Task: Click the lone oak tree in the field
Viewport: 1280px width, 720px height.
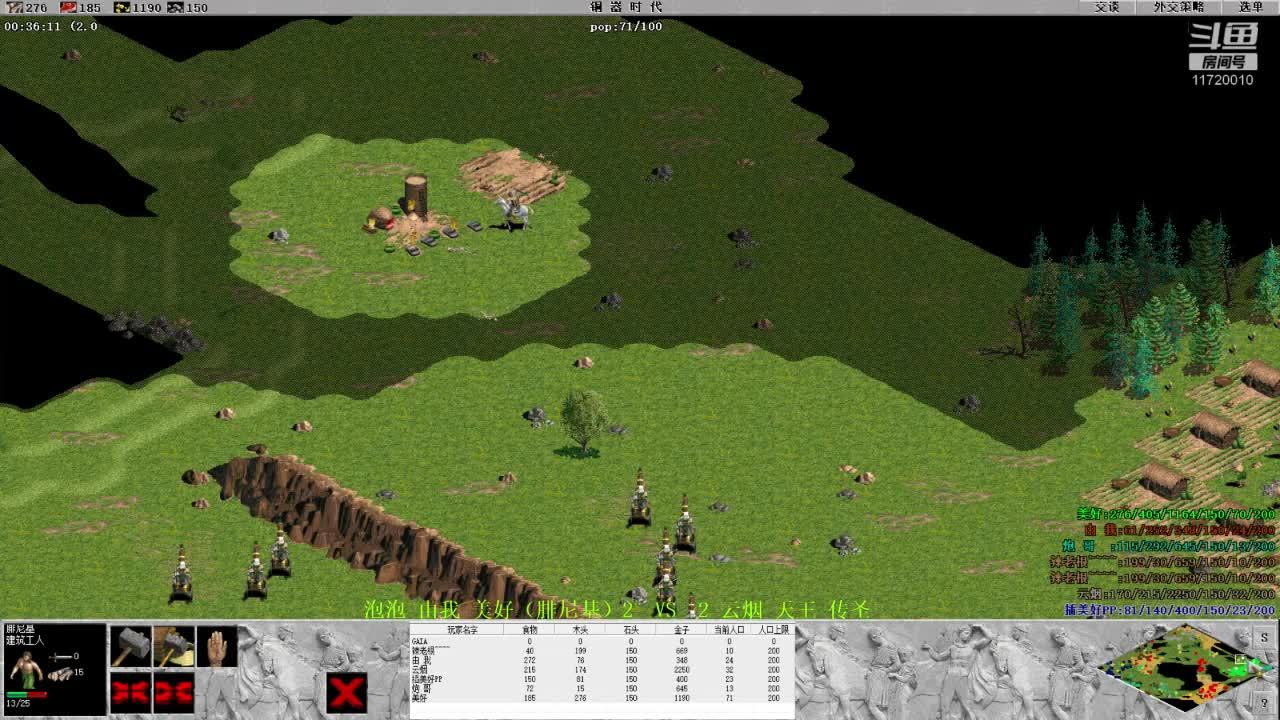Action: tap(583, 422)
